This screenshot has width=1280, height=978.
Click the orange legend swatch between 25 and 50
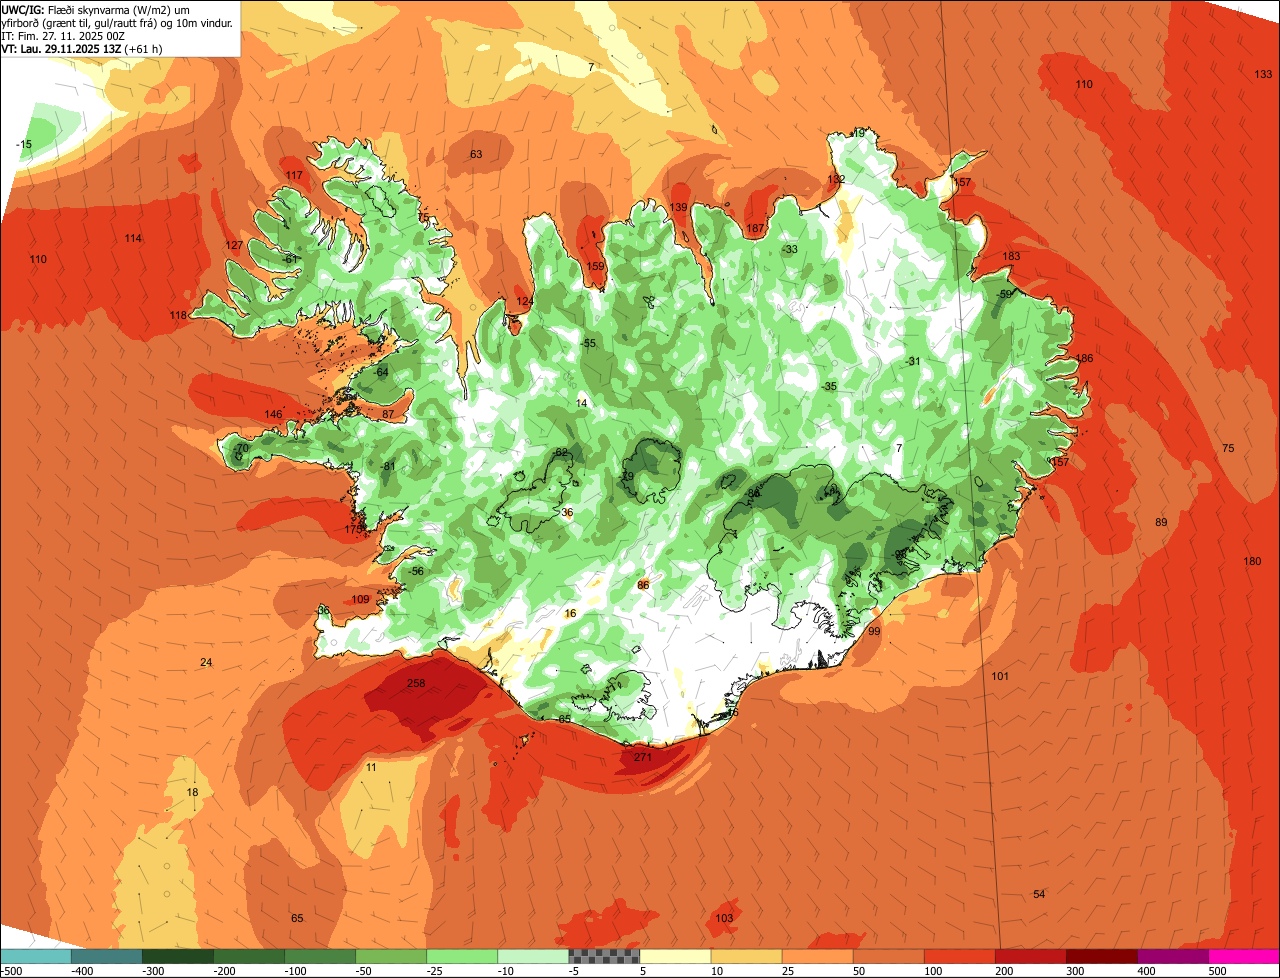pyautogui.click(x=817, y=956)
